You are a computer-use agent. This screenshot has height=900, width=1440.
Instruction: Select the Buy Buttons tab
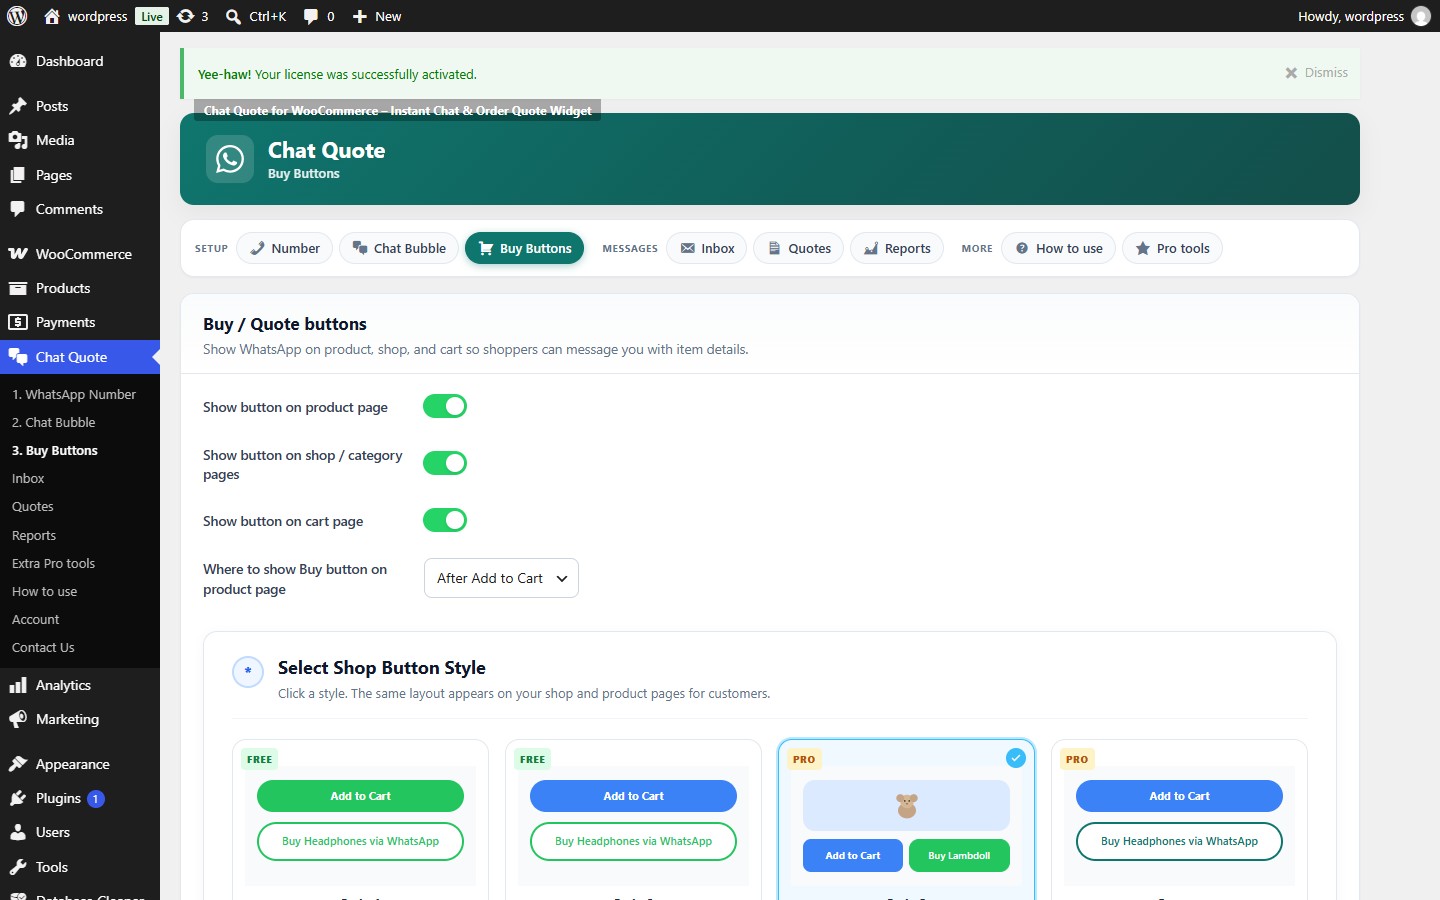pos(524,248)
